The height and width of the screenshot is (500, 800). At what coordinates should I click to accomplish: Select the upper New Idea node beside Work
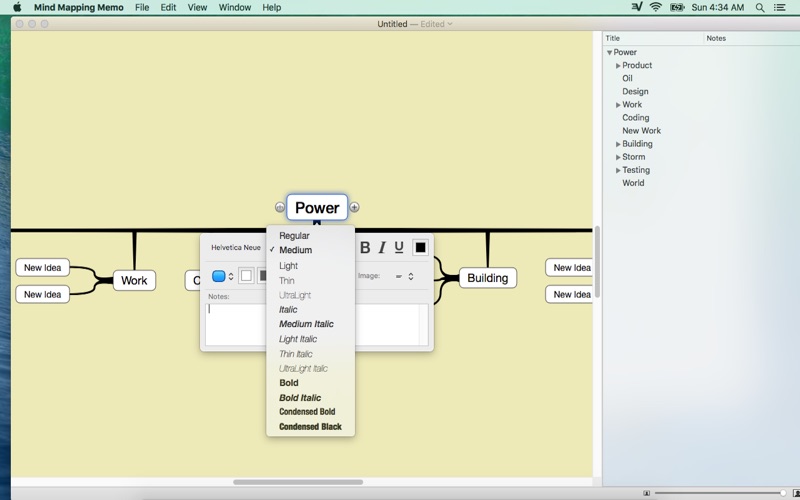(x=42, y=268)
